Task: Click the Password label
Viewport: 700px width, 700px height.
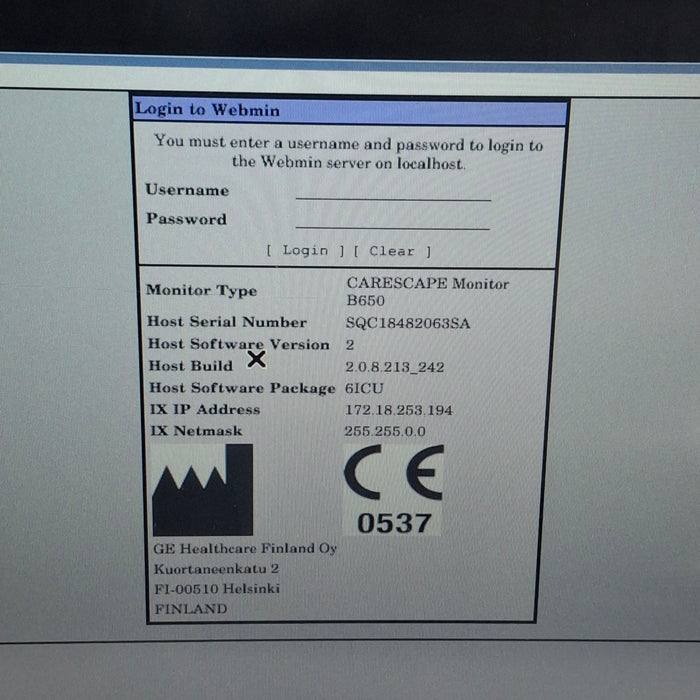Action: [x=186, y=219]
